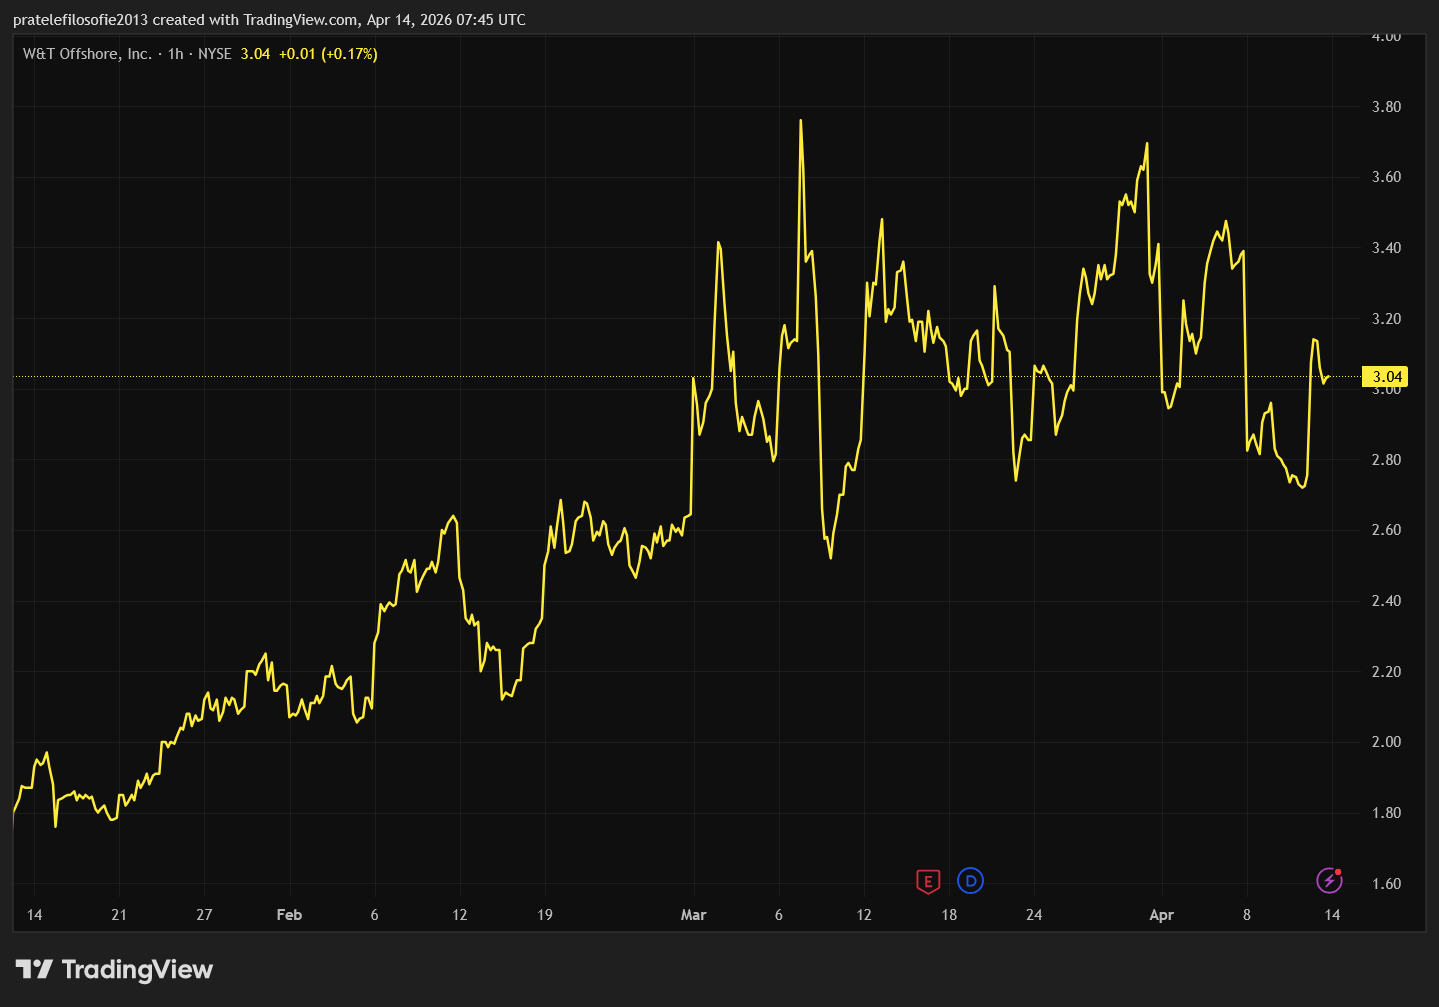
Task: Click the Feb label on time axis
Action: (289, 915)
